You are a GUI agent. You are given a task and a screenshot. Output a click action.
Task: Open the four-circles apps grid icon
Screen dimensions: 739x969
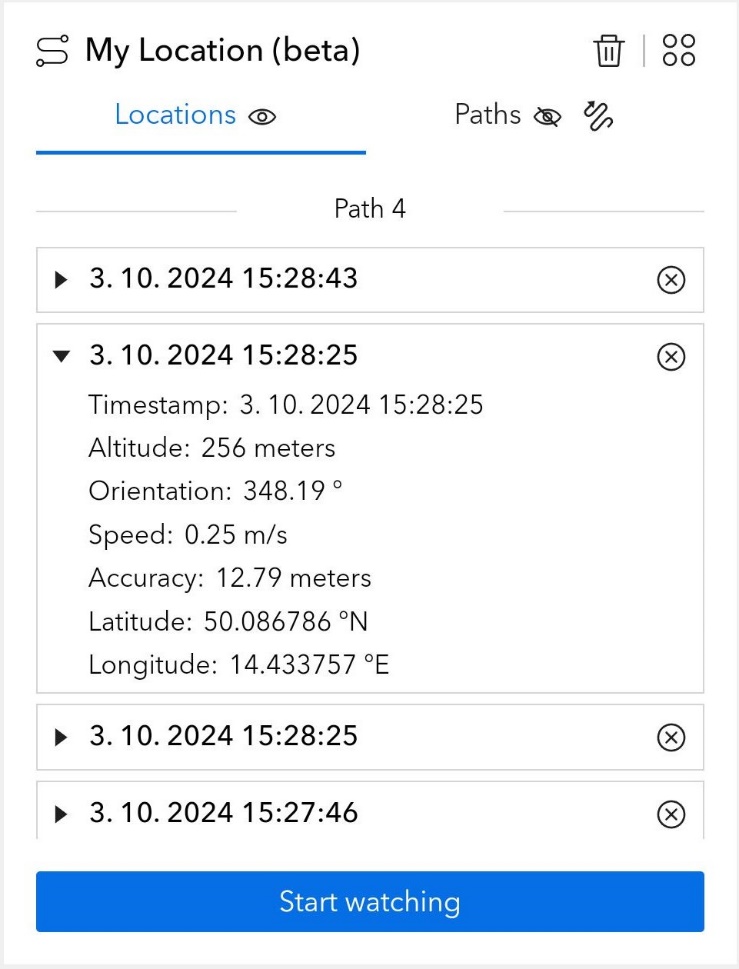[678, 50]
